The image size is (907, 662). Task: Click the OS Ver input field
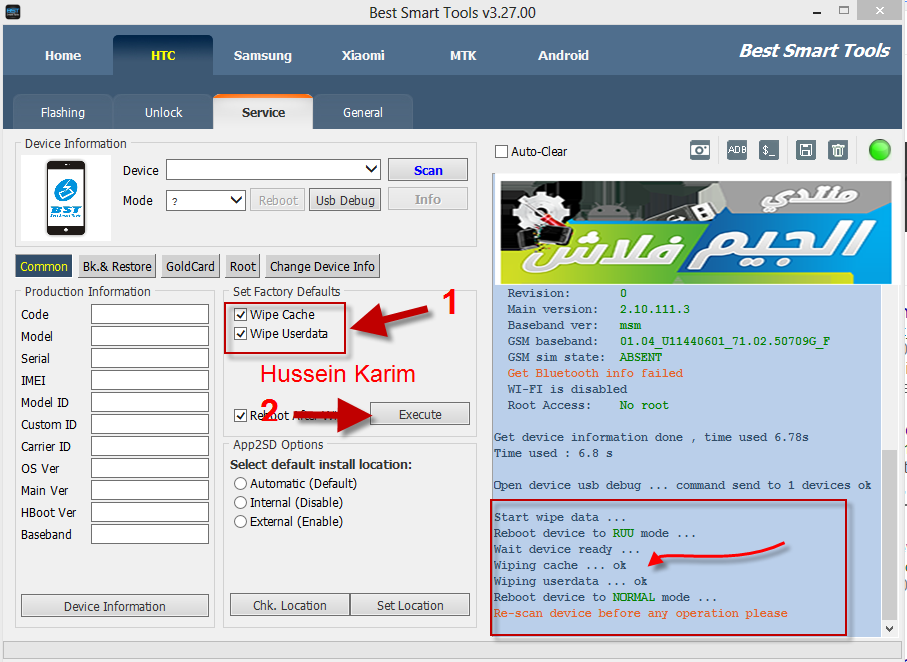pos(150,468)
